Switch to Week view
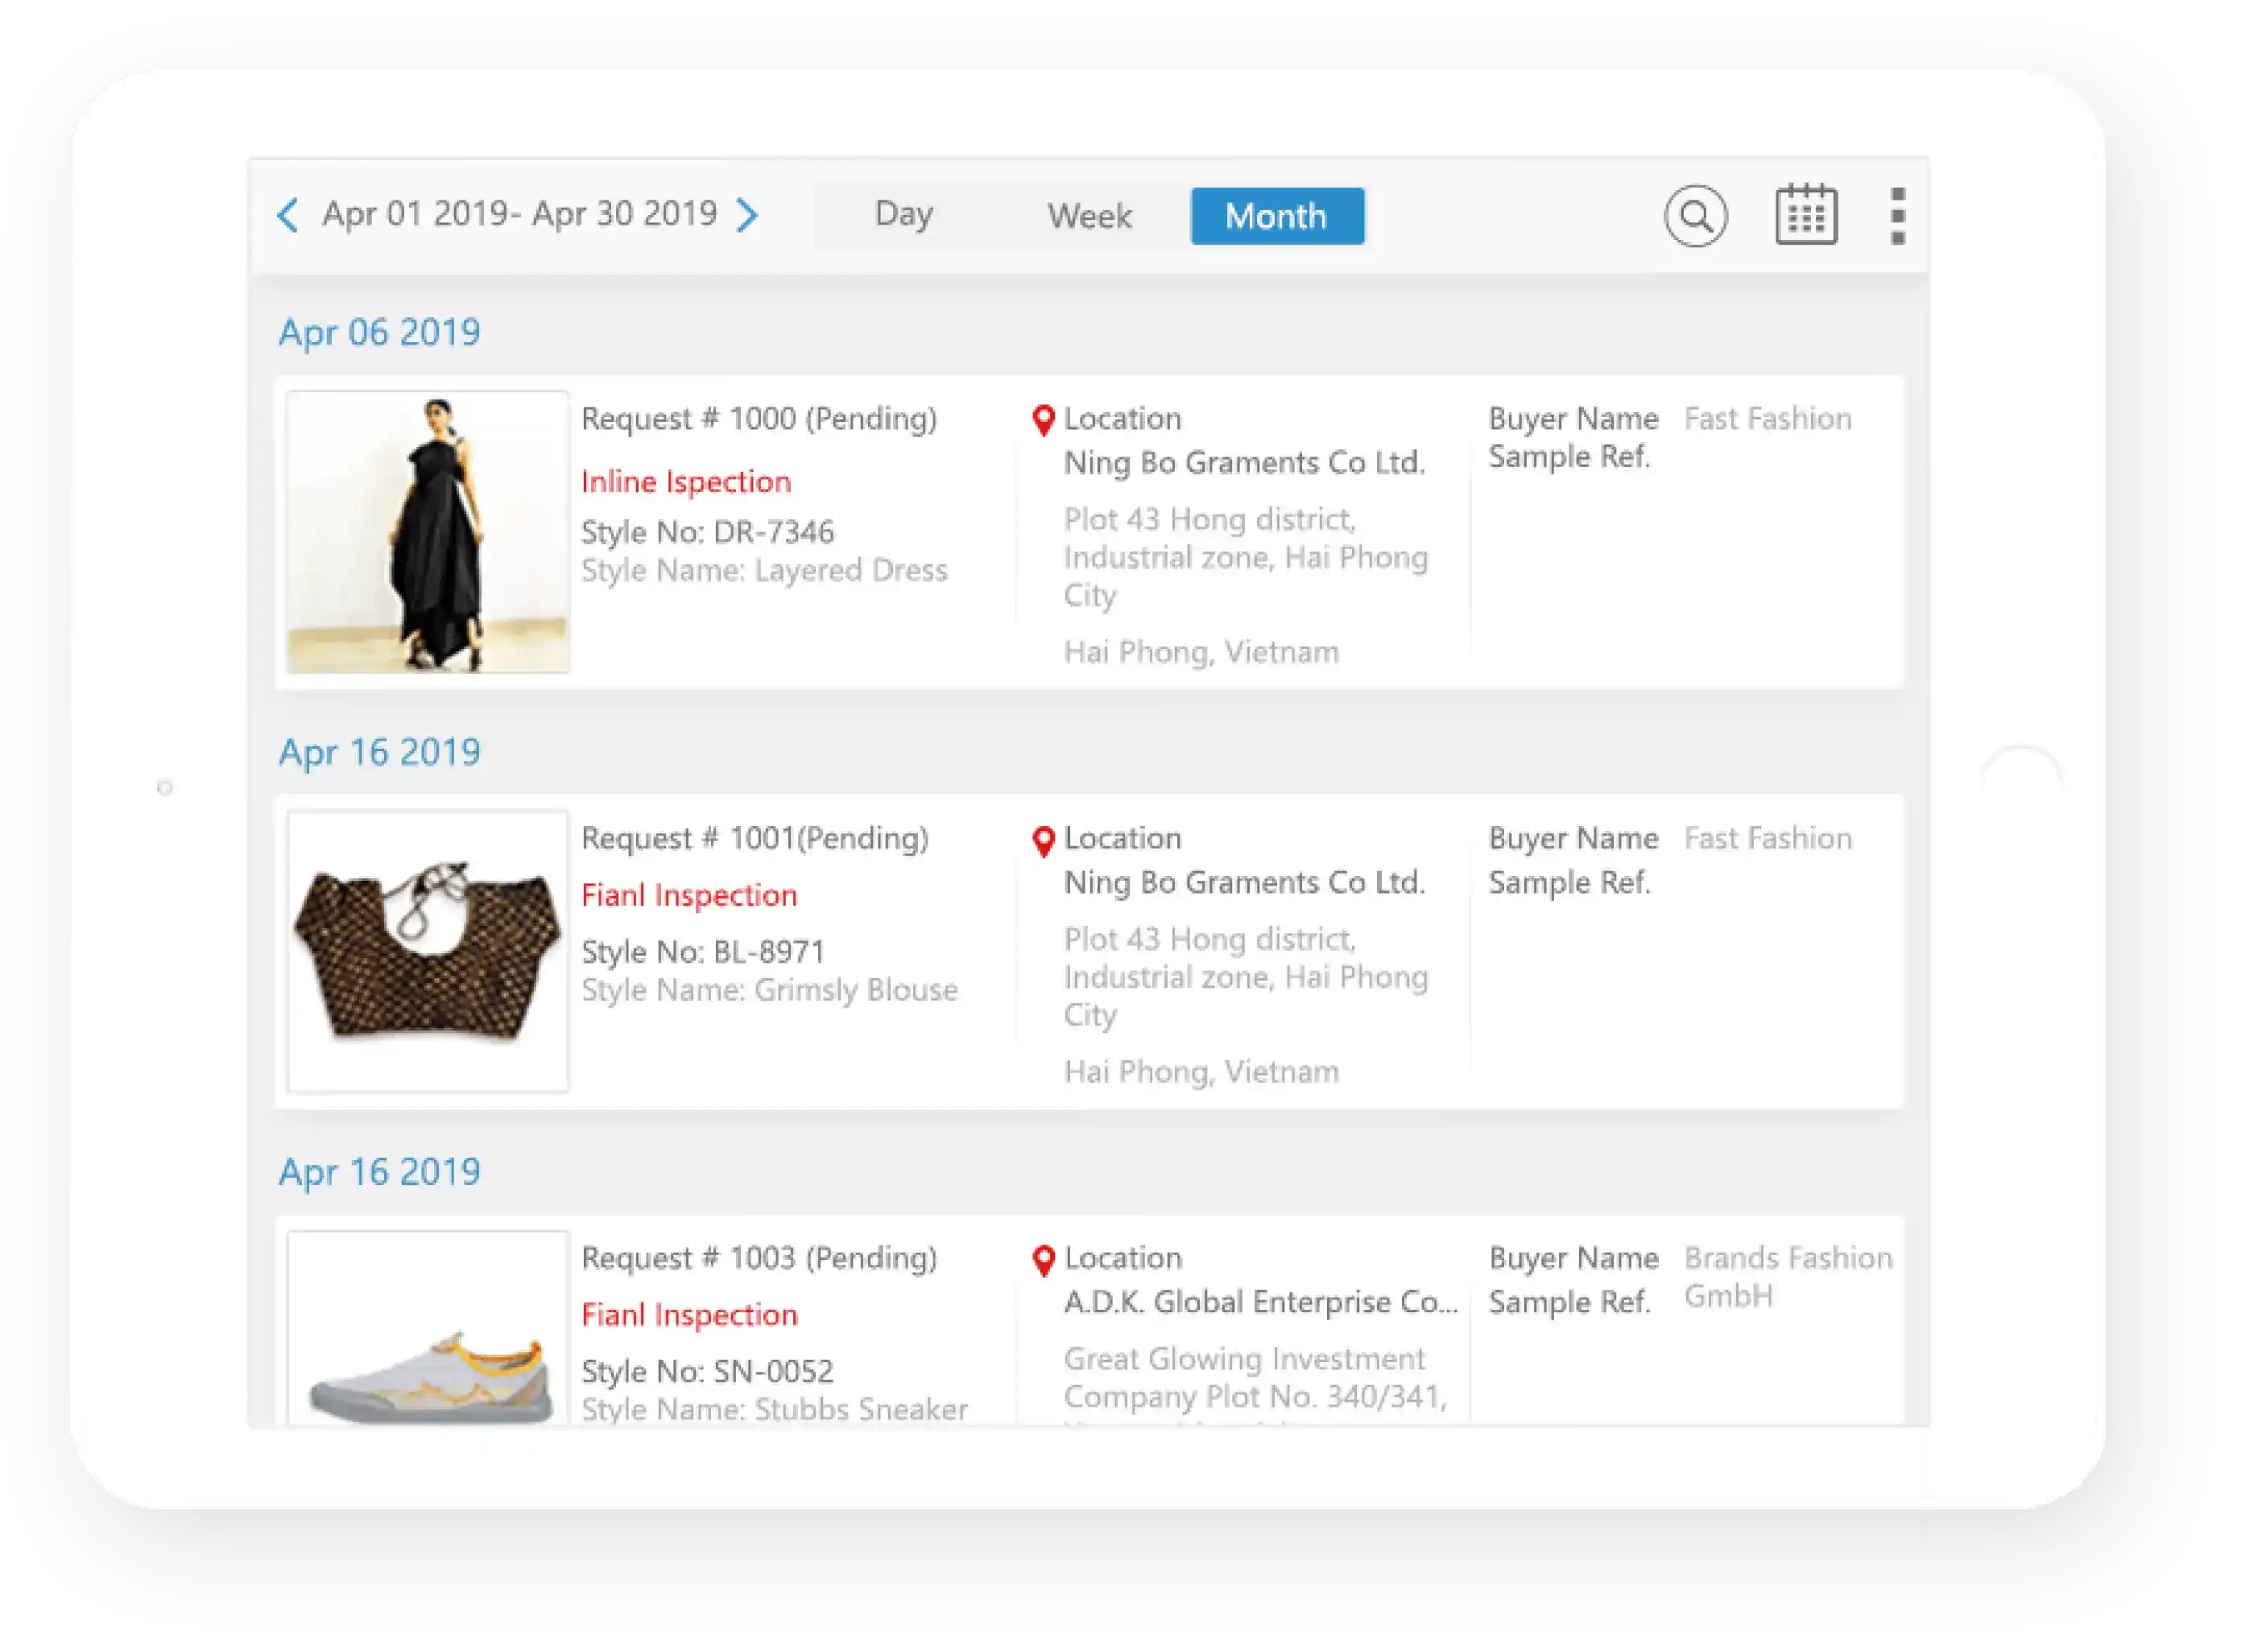The height and width of the screenshot is (1652, 2245). tap(1089, 216)
